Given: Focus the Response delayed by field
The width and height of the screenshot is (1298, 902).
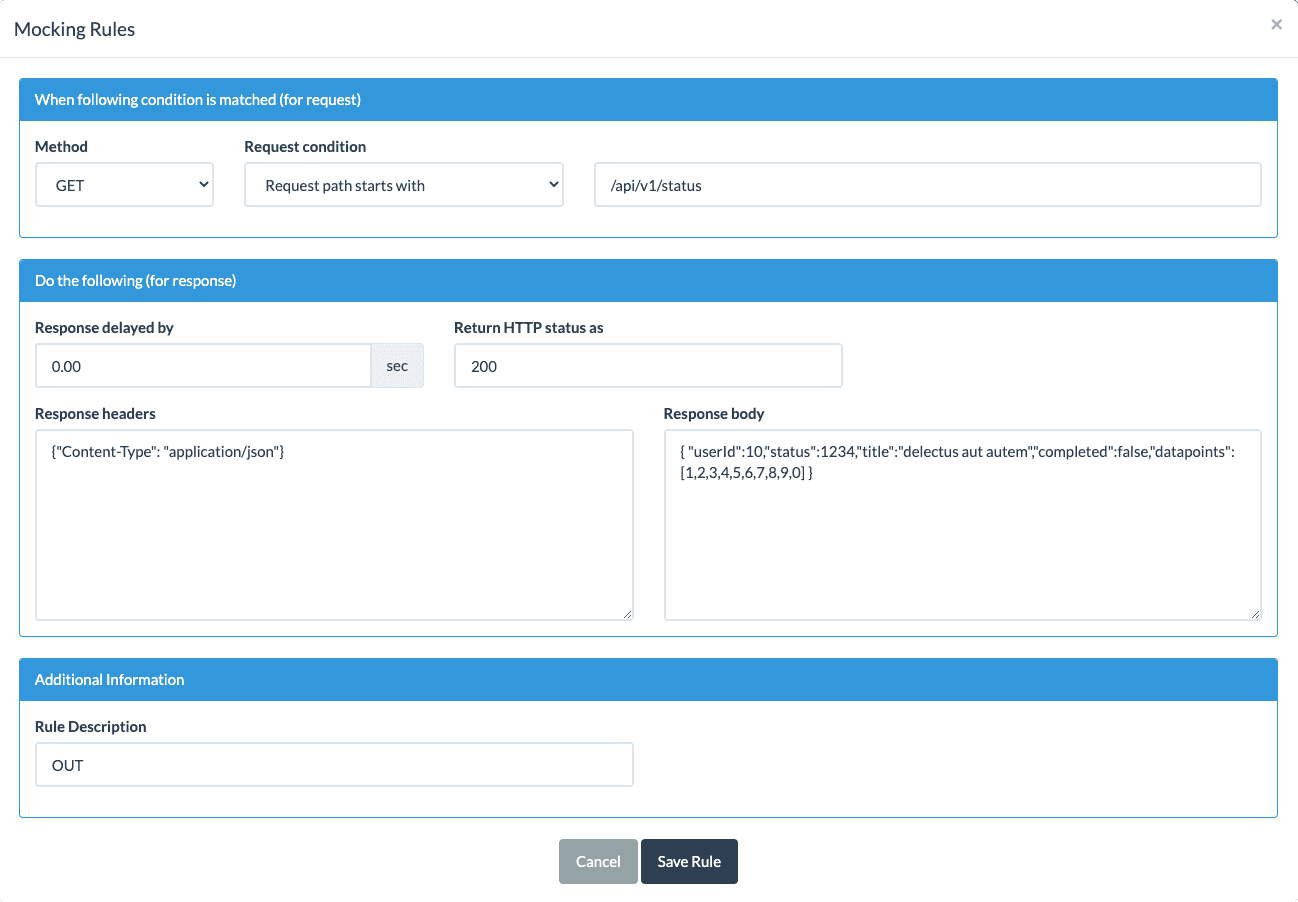Looking at the screenshot, I should pyautogui.click(x=203, y=366).
